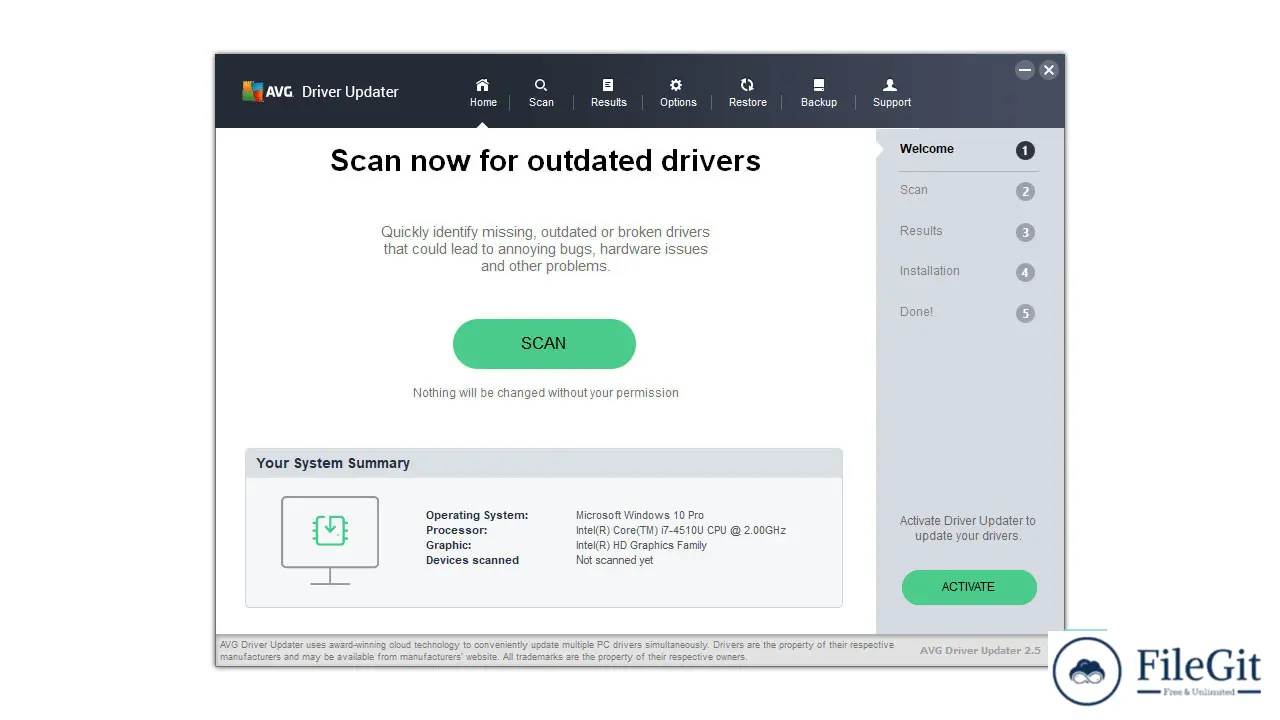Click step number 4 circle
The height and width of the screenshot is (720, 1280).
[1025, 273]
